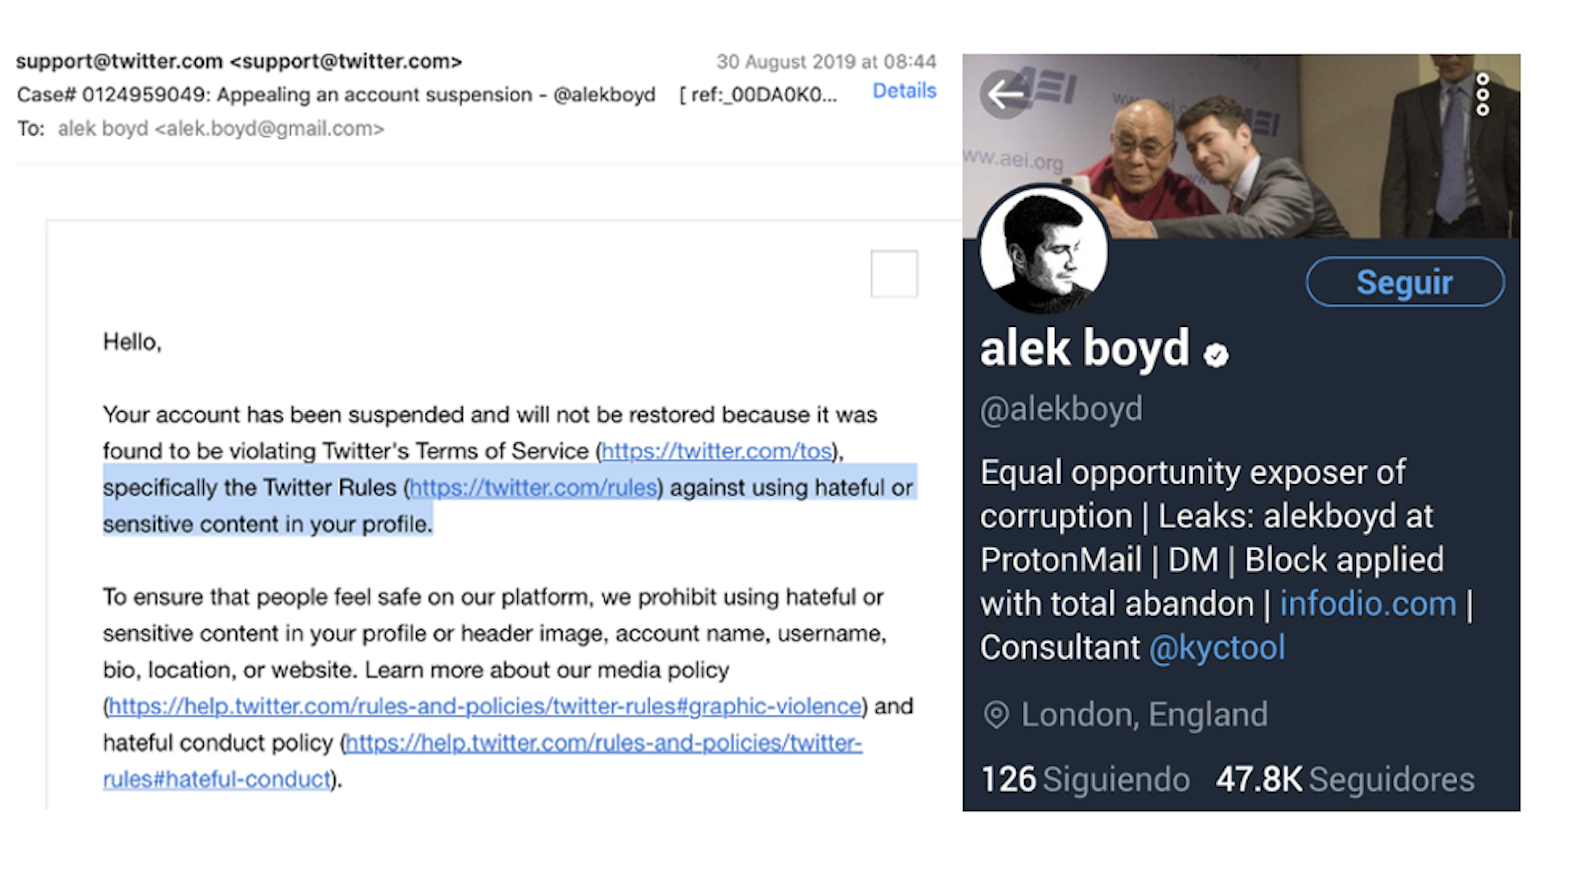The height and width of the screenshot is (890, 1596).
Task: Click the empty image placeholder box in email
Action: [x=894, y=274]
